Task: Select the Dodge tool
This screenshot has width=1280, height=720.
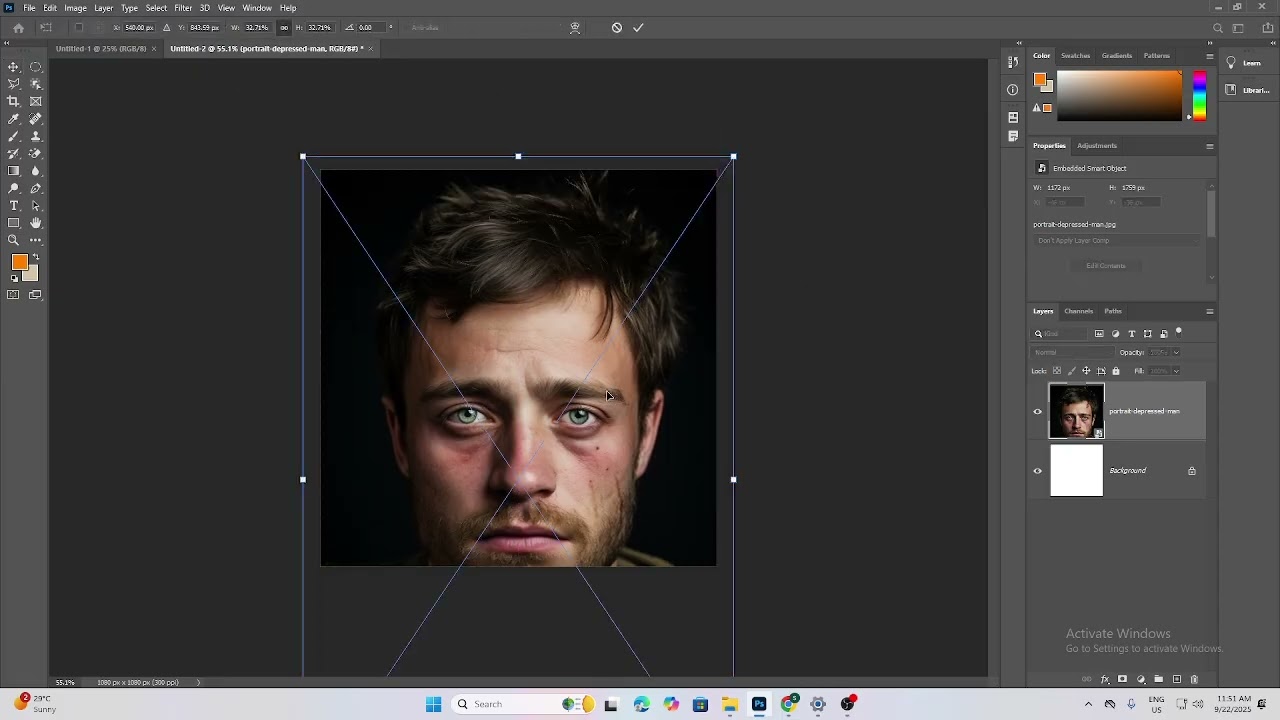Action: [14, 188]
